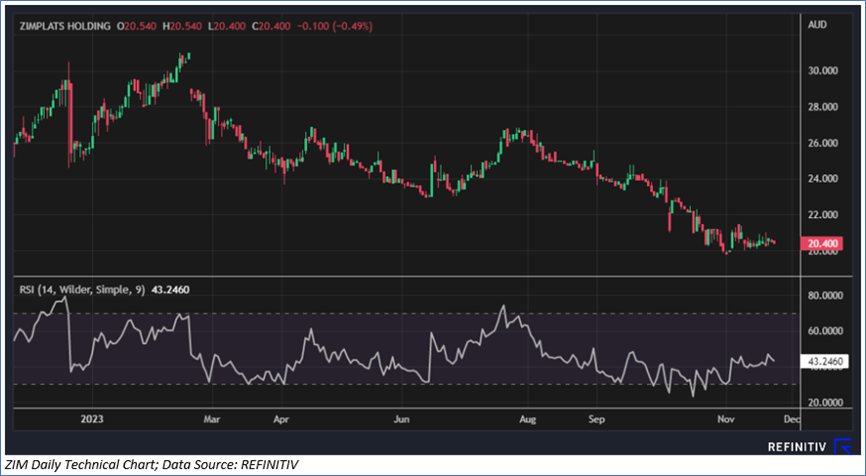Click the change value -0.100 (-0.49%)
This screenshot has height=476, width=866.
pyautogui.click(x=335, y=26)
